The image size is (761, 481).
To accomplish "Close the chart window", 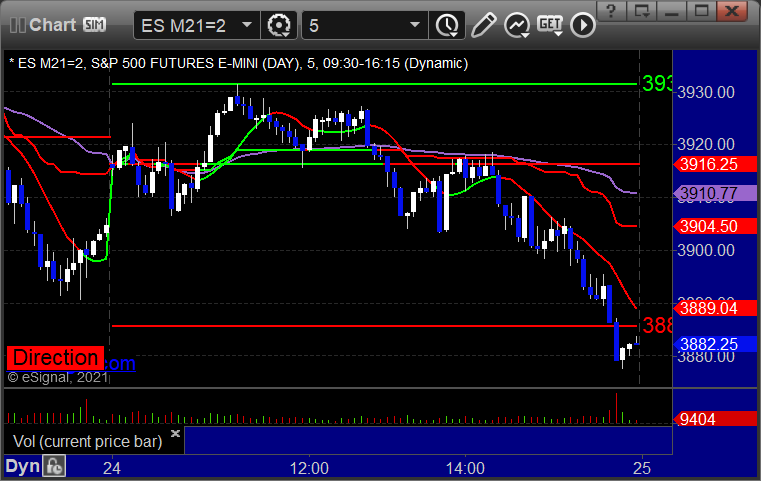I will [x=732, y=10].
